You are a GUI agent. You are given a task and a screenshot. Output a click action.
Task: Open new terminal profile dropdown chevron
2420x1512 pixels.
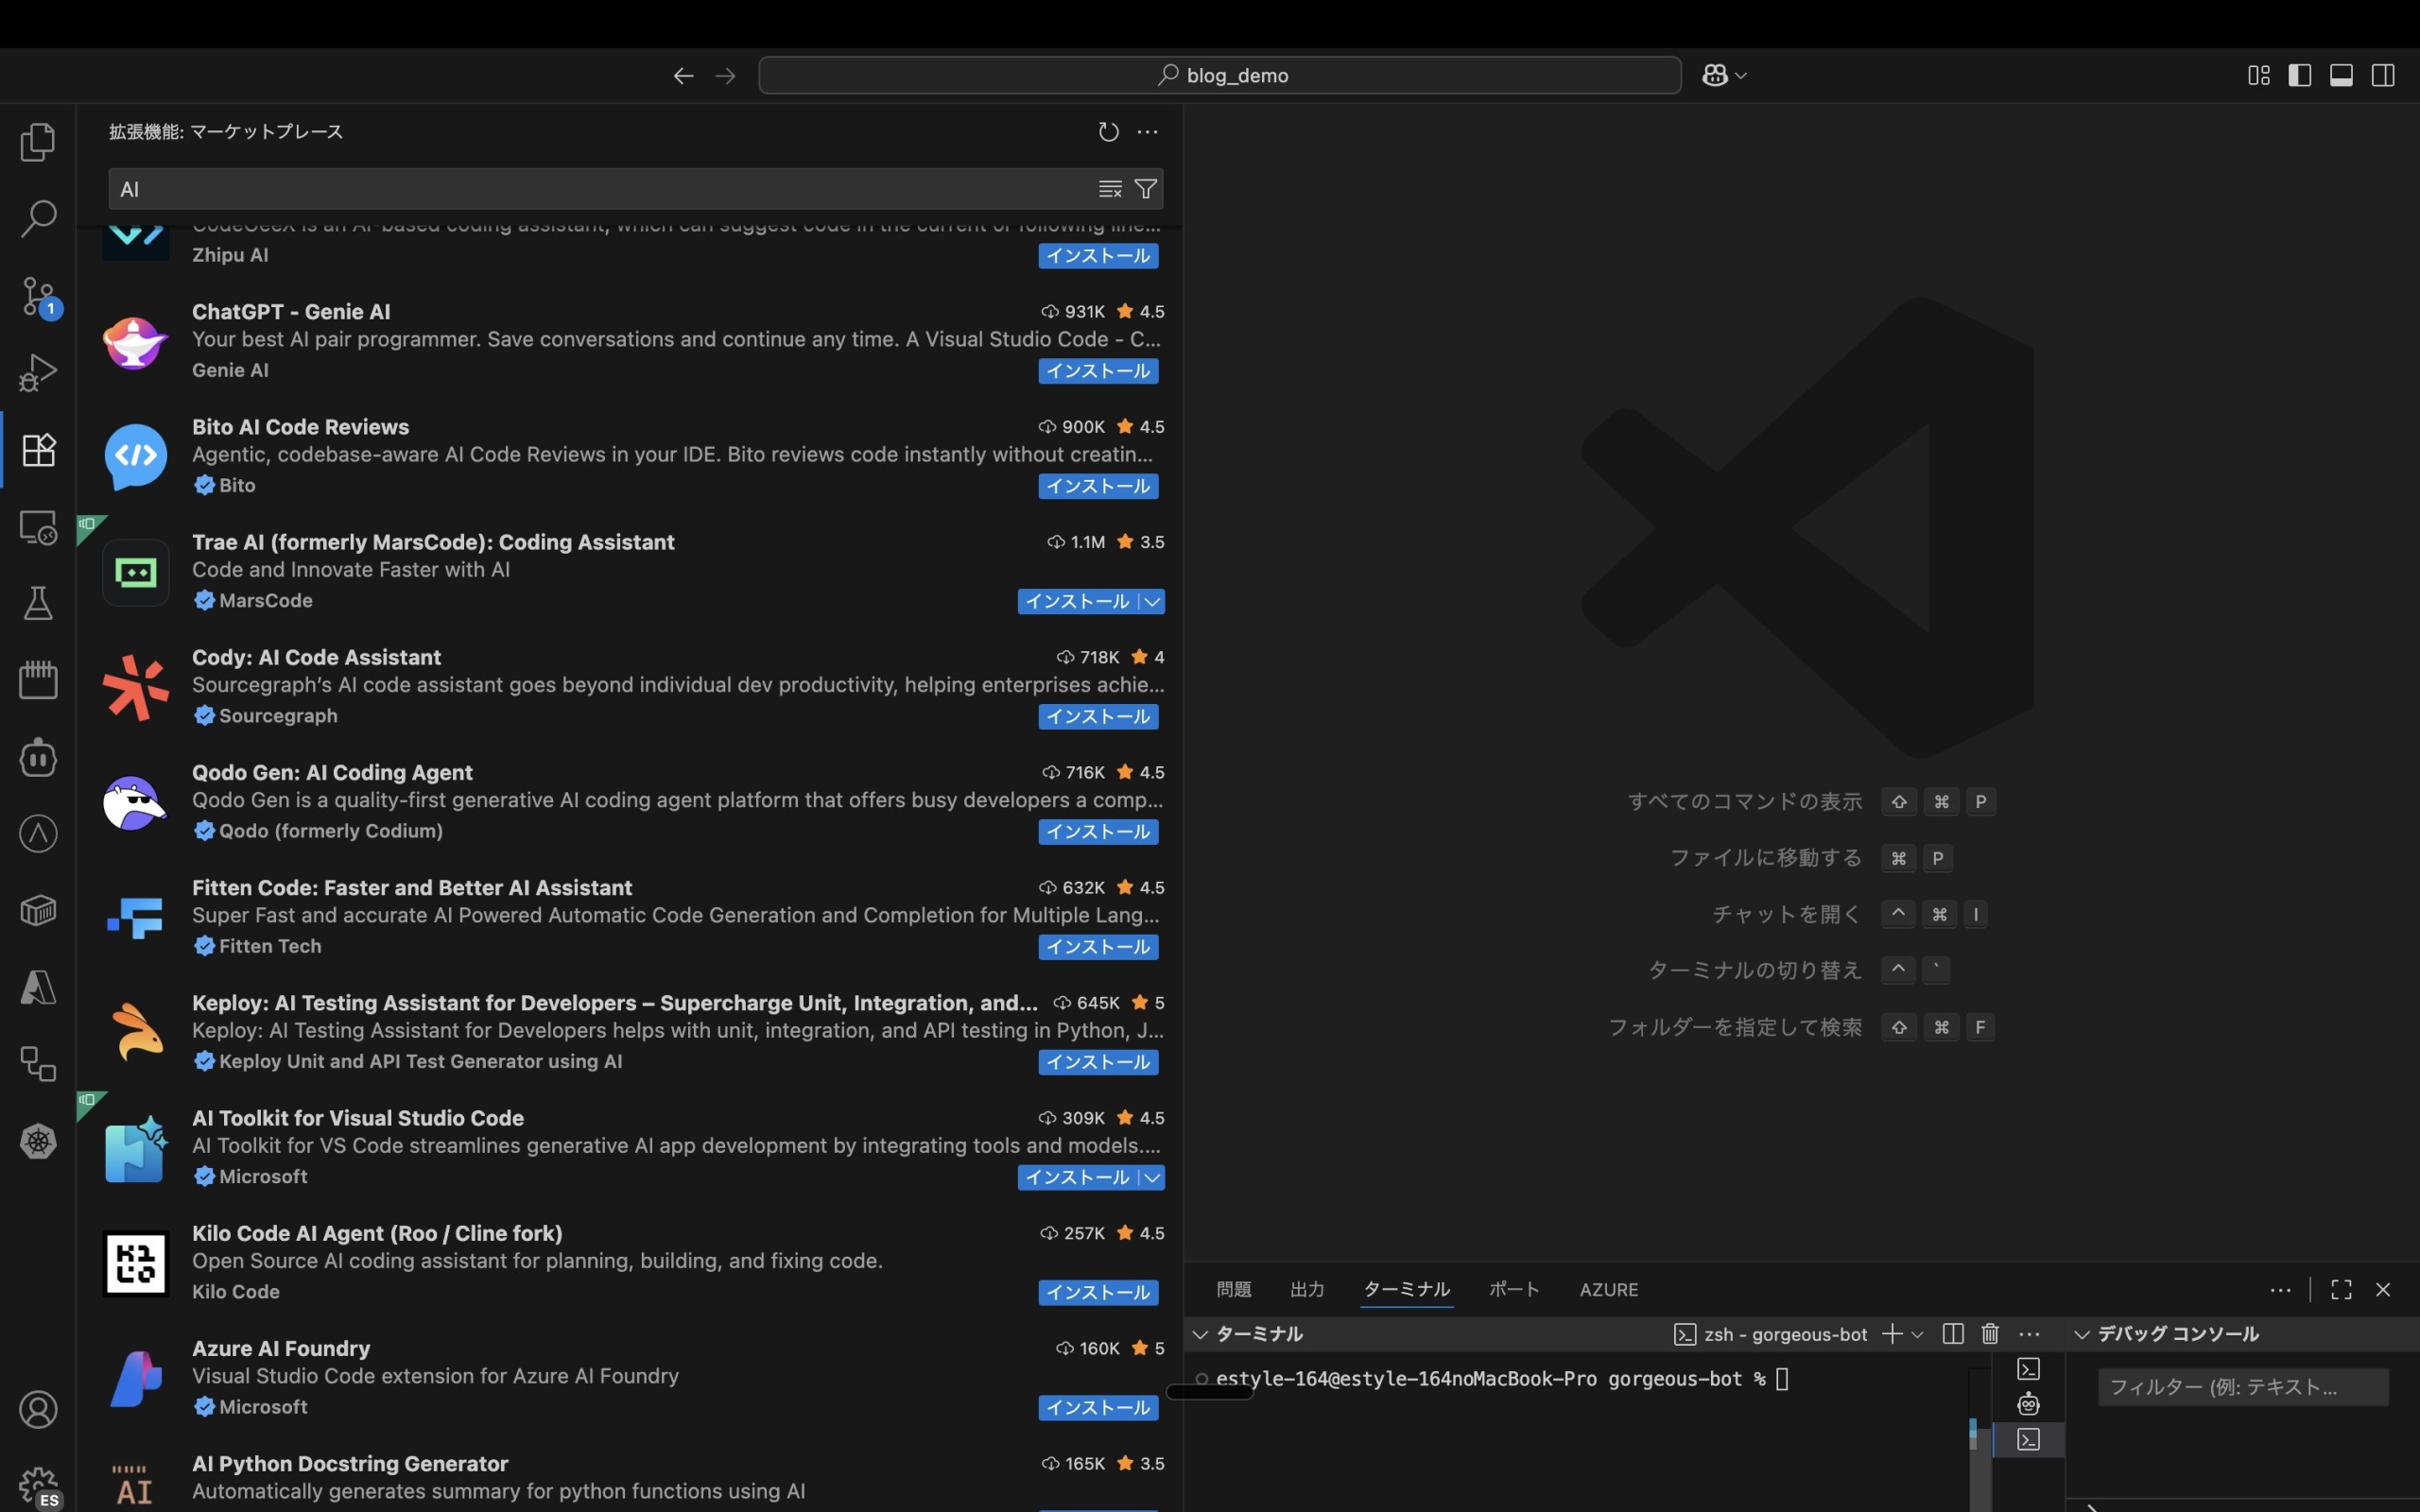pos(1917,1334)
